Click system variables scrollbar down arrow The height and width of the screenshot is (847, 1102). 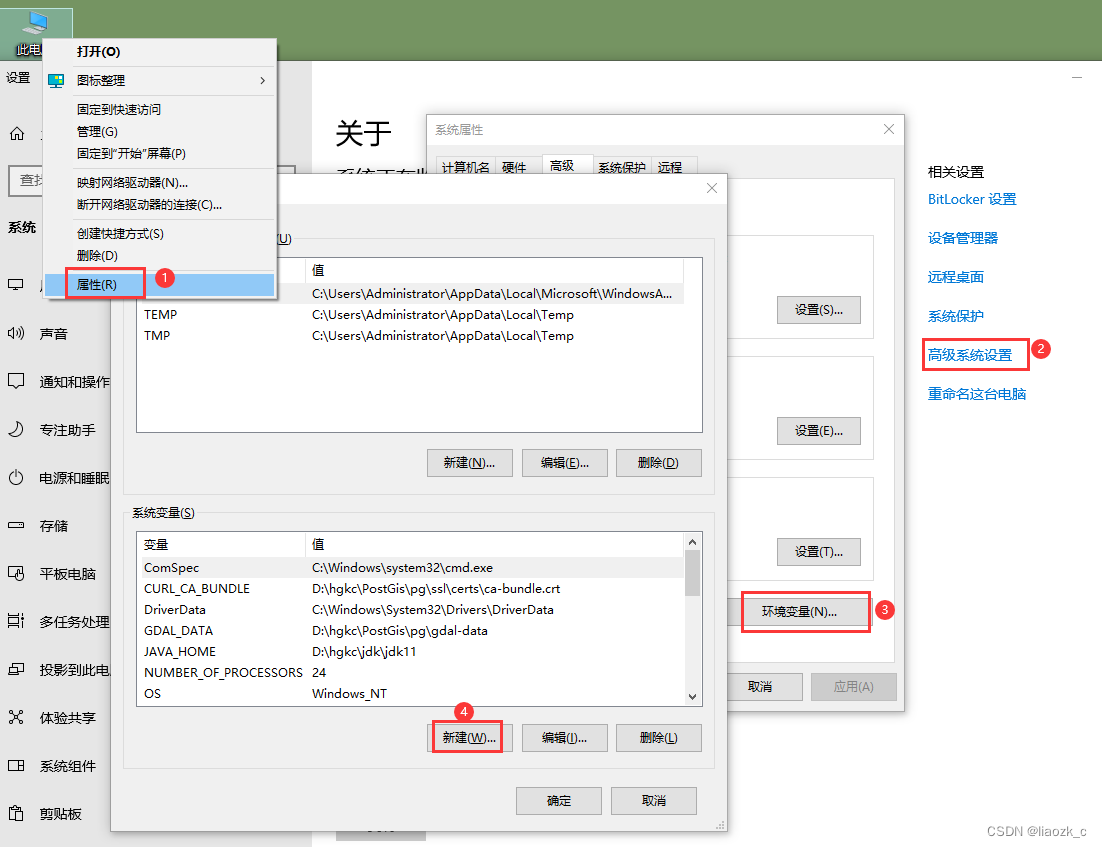692,697
